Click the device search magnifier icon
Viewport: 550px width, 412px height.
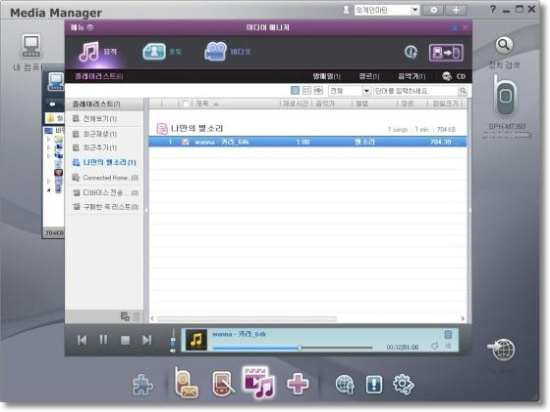[x=504, y=45]
